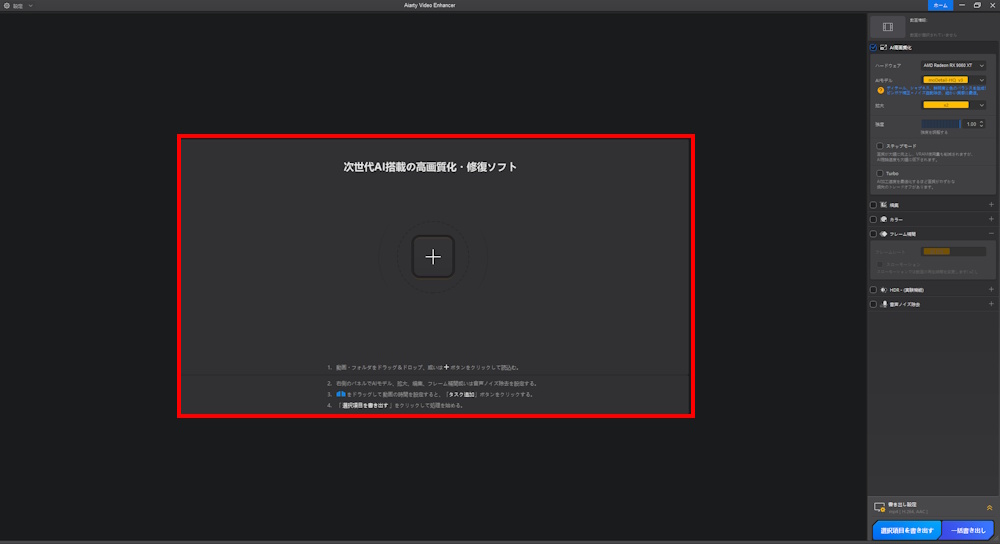Open the AIモデル moDetail-HQ v3 dropdown
The height and width of the screenshot is (544, 1000).
tap(953, 80)
